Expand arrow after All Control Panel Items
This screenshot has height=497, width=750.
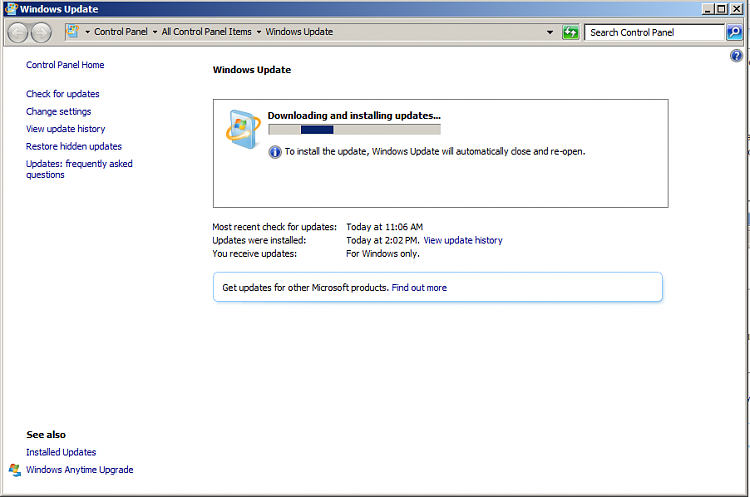pos(259,32)
